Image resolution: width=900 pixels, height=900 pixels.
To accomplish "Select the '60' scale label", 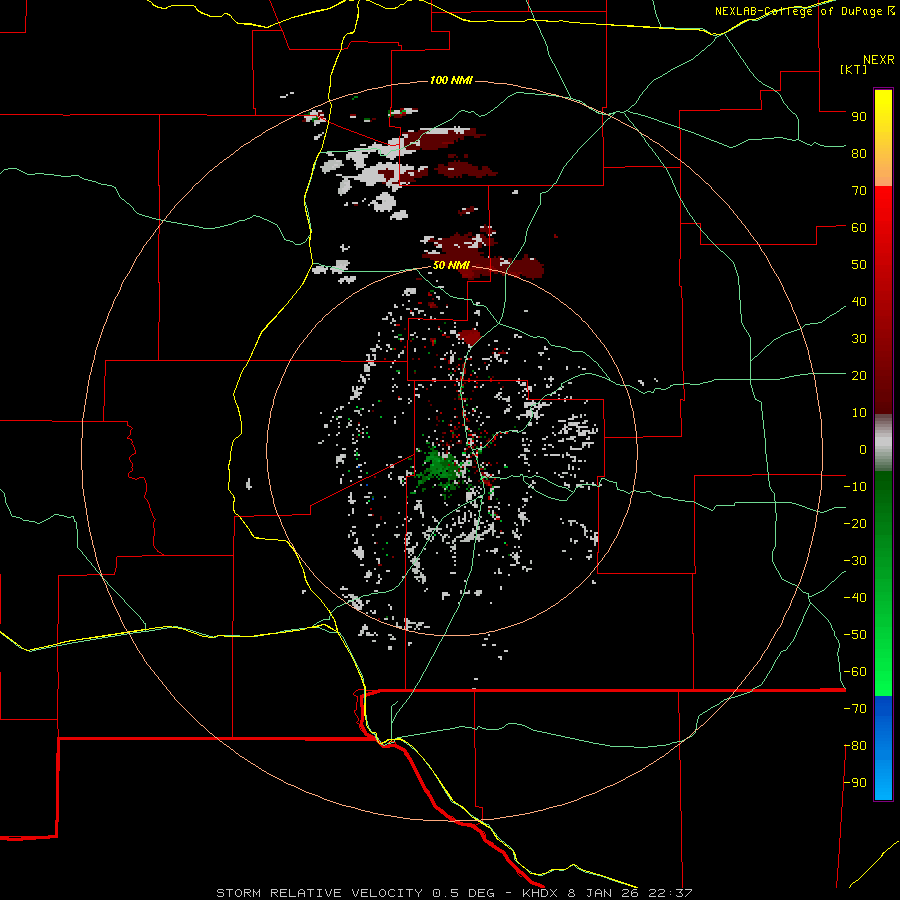I will 859,227.
